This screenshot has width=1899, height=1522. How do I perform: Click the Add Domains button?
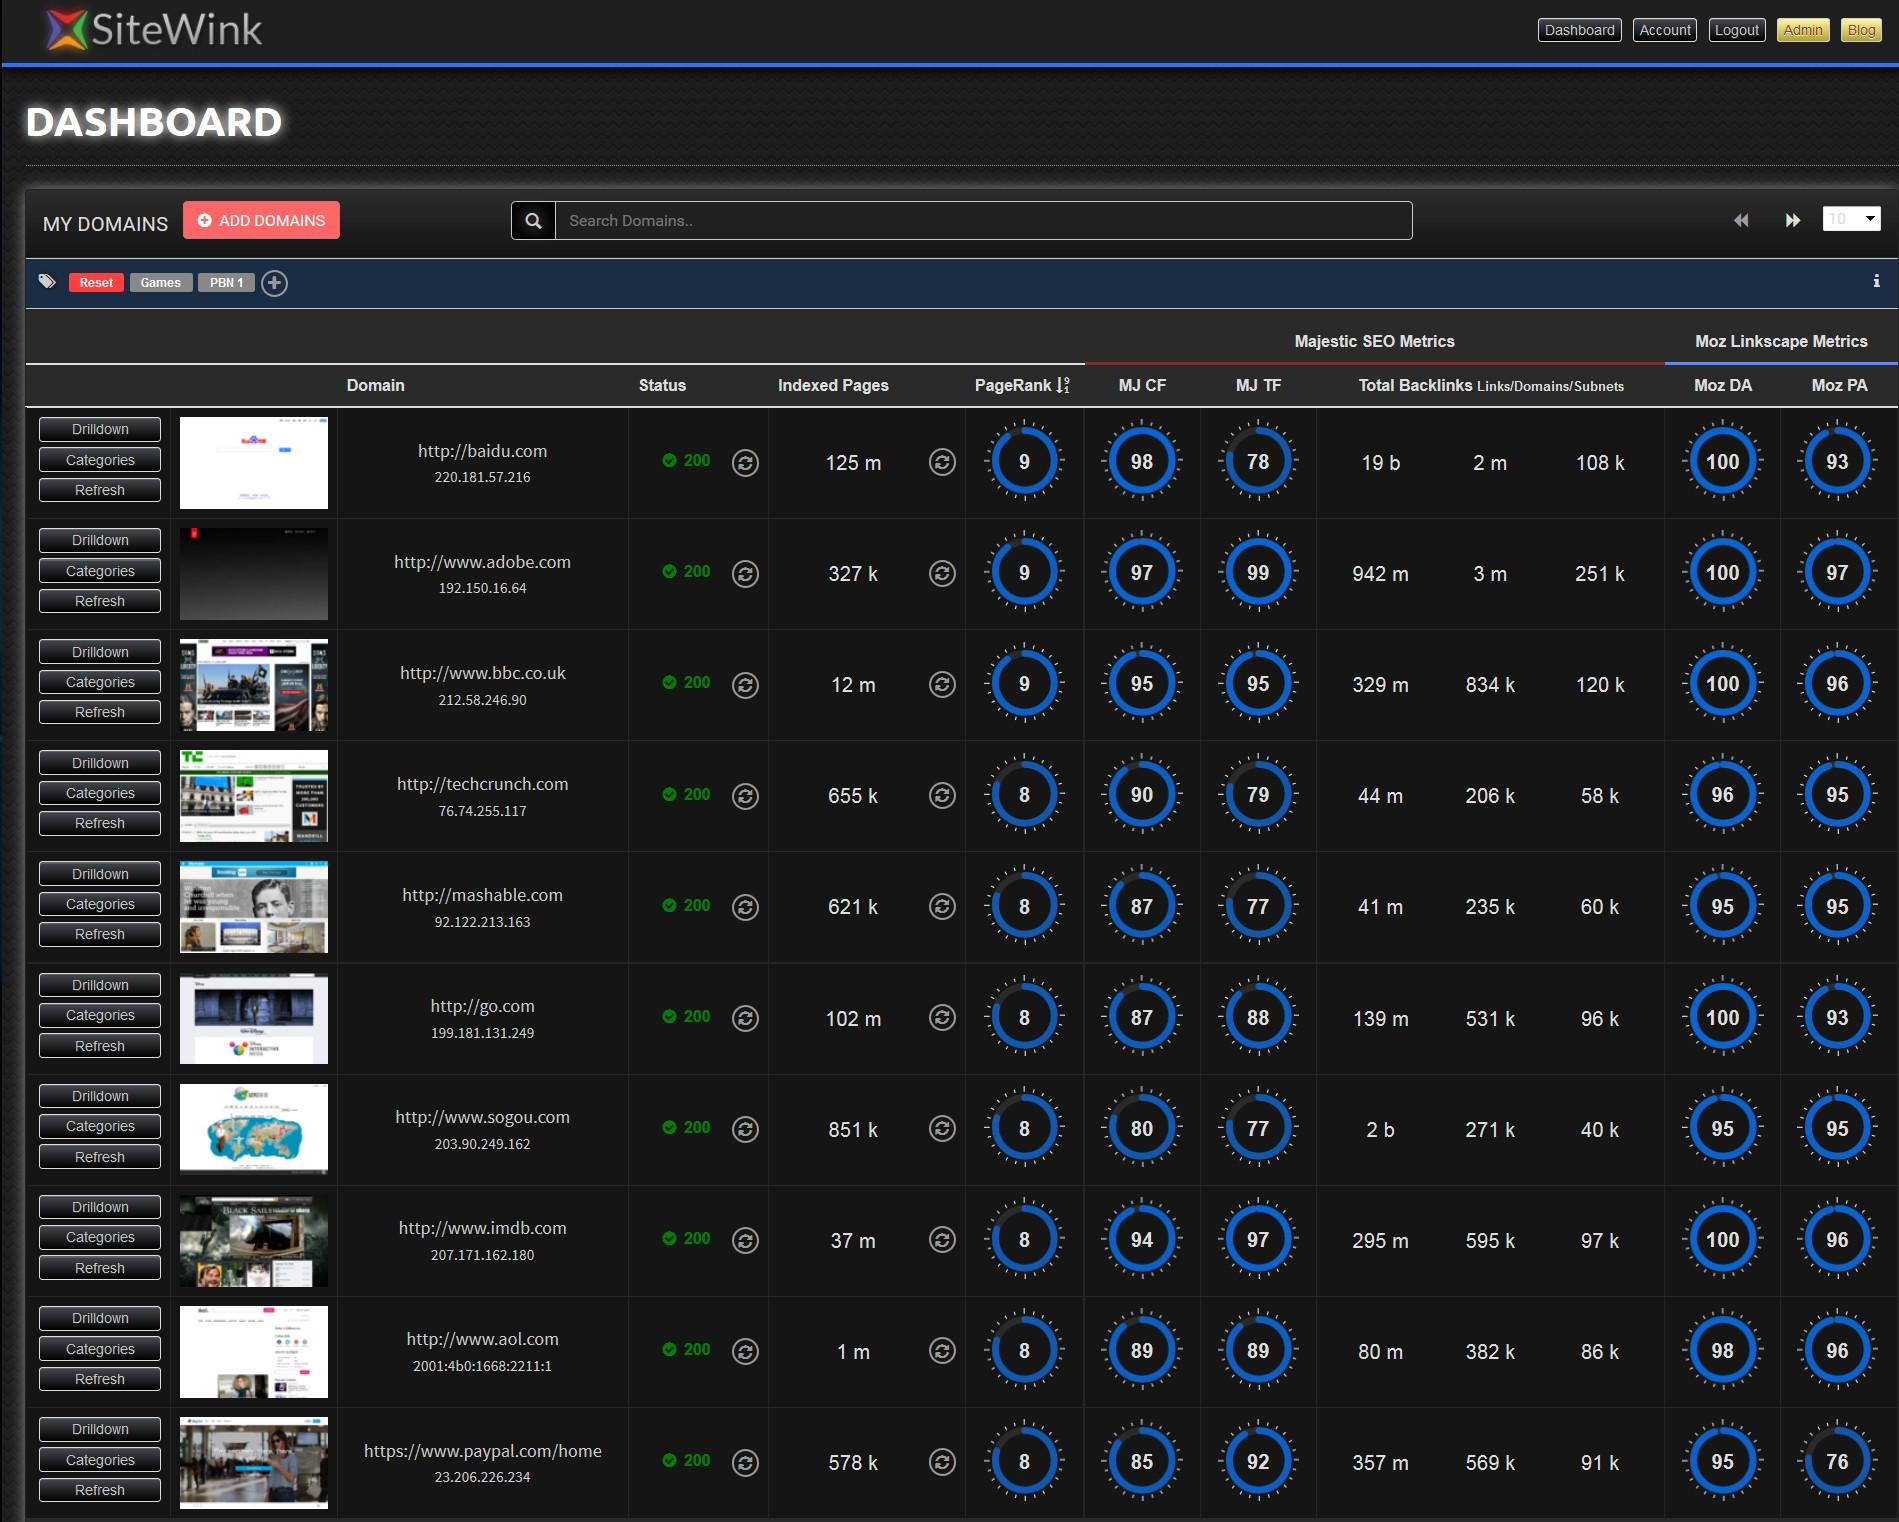click(261, 220)
